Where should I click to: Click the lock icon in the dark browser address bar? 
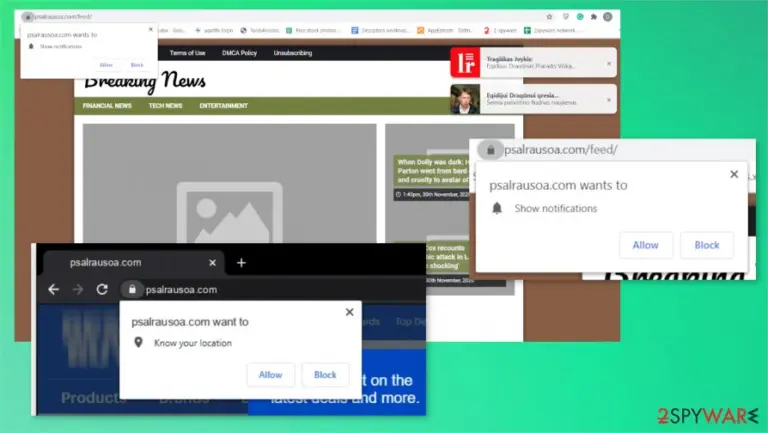[x=132, y=289]
